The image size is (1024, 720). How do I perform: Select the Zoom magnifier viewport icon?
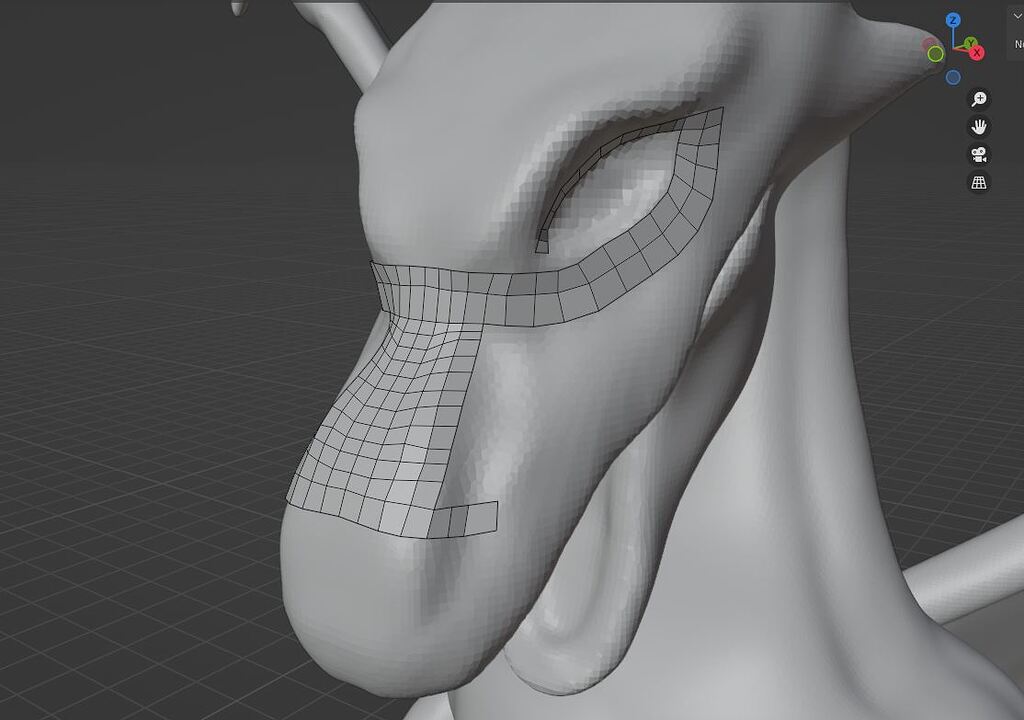coord(977,99)
